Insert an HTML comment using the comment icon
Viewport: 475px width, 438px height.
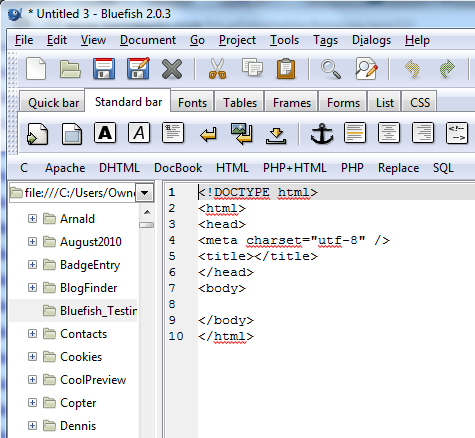tap(457, 133)
